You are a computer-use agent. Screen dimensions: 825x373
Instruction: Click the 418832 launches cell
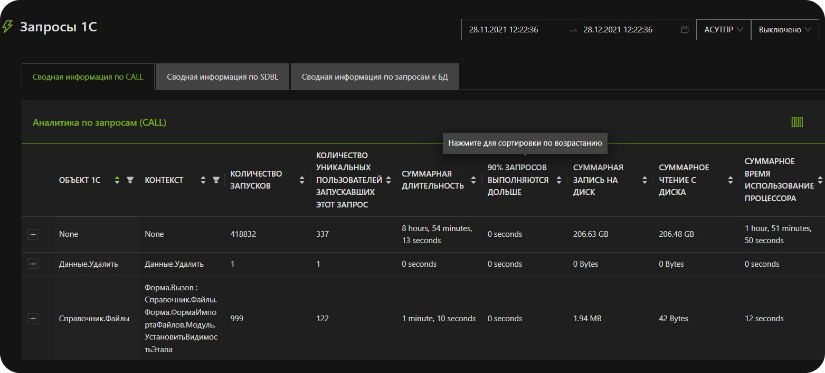coord(243,235)
